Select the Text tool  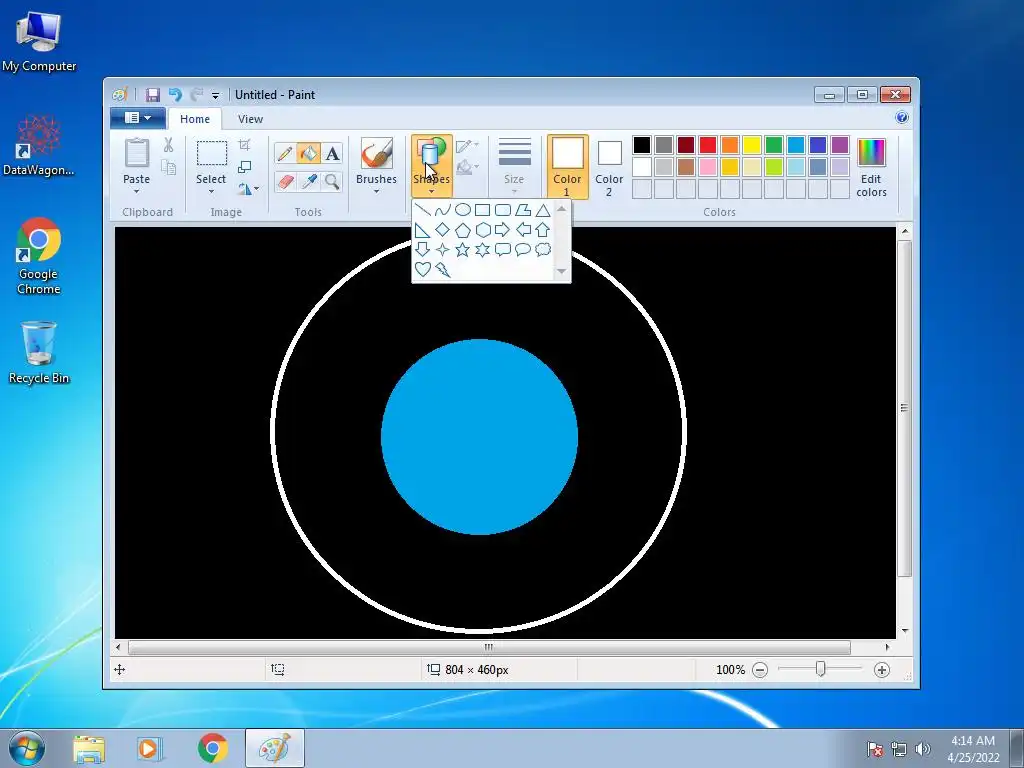[x=332, y=153]
